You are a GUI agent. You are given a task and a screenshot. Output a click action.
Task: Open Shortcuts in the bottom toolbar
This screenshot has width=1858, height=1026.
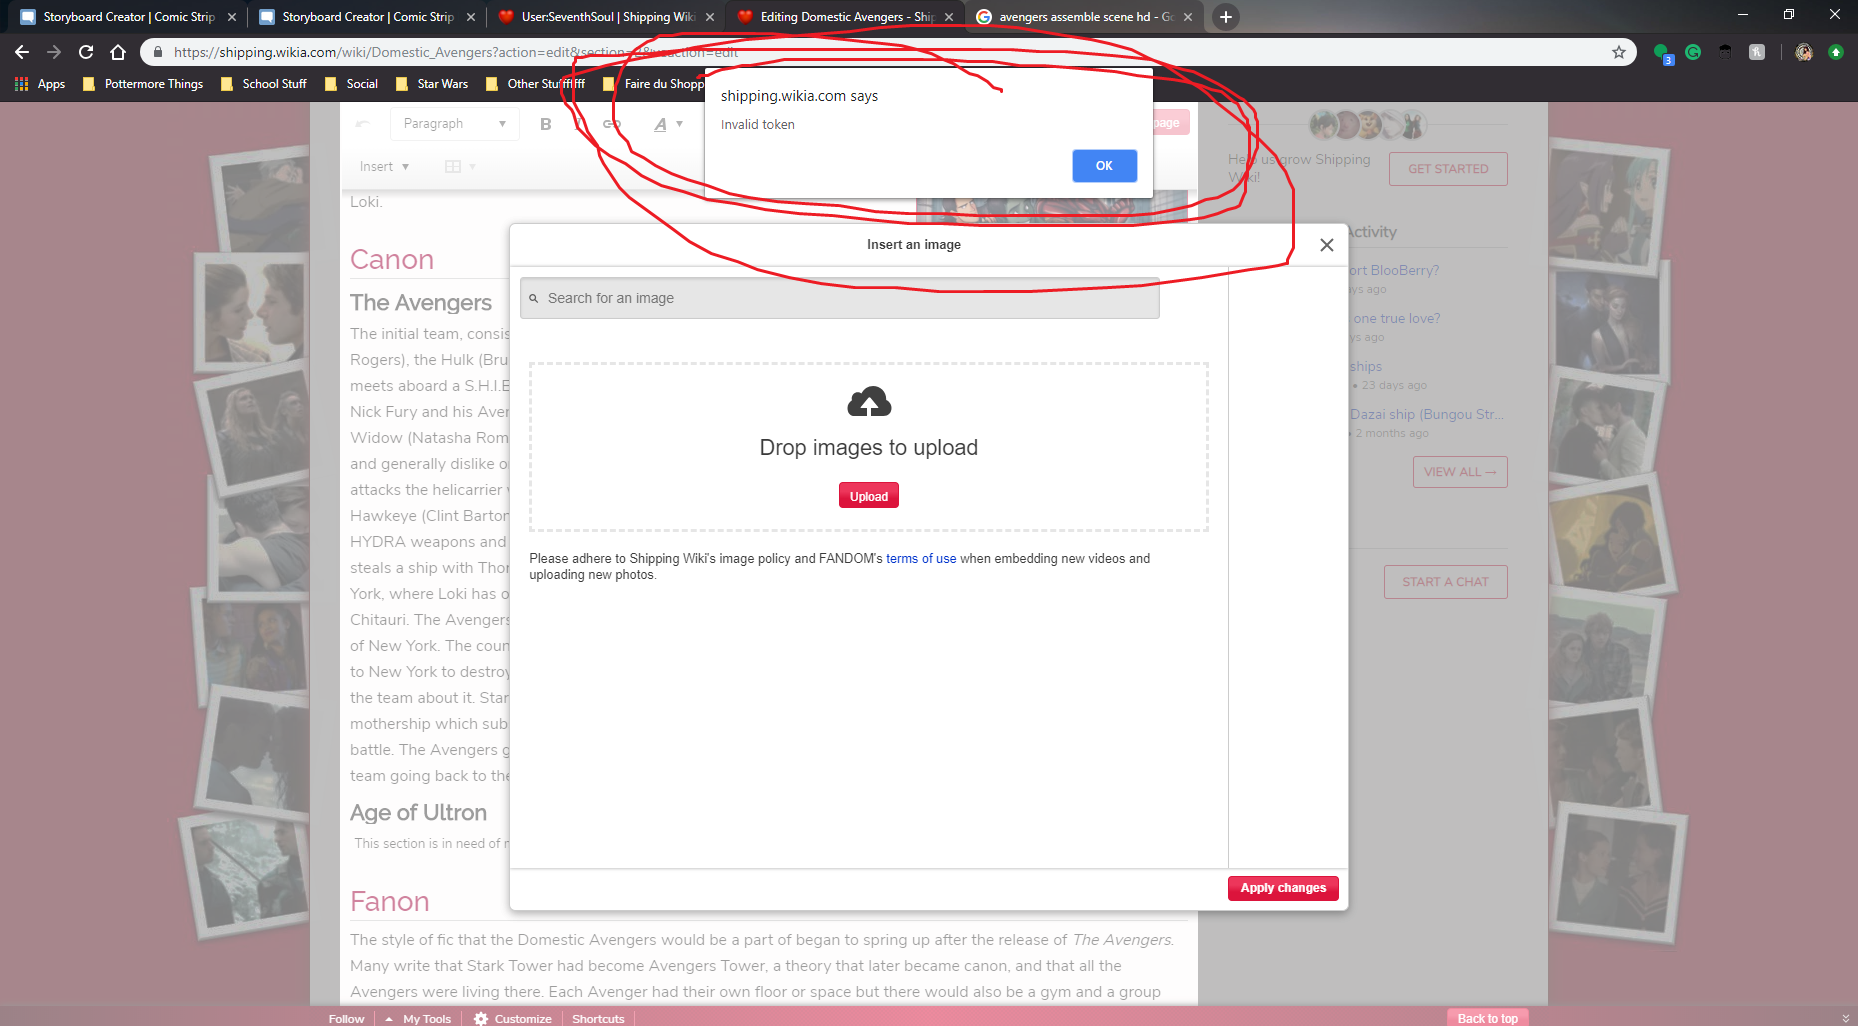[x=598, y=1018]
